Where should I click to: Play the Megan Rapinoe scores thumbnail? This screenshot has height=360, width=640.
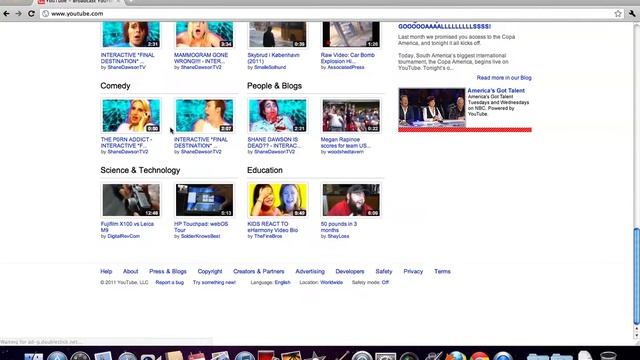tap(351, 116)
